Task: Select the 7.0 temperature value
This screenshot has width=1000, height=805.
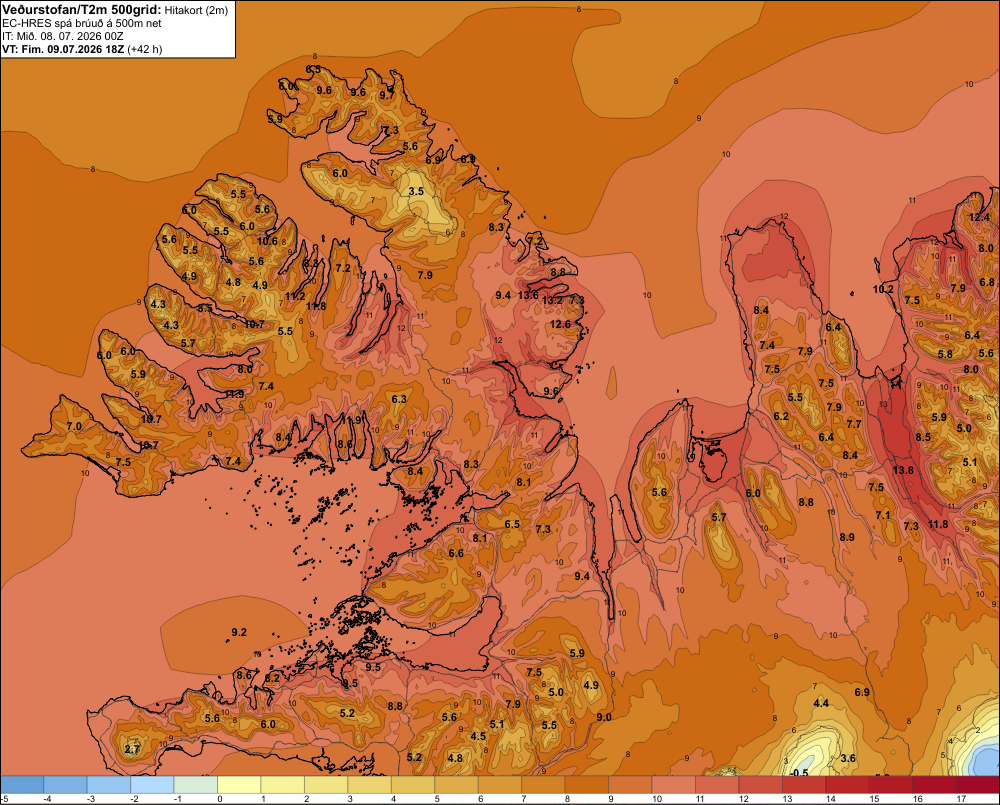Action: click(x=74, y=426)
